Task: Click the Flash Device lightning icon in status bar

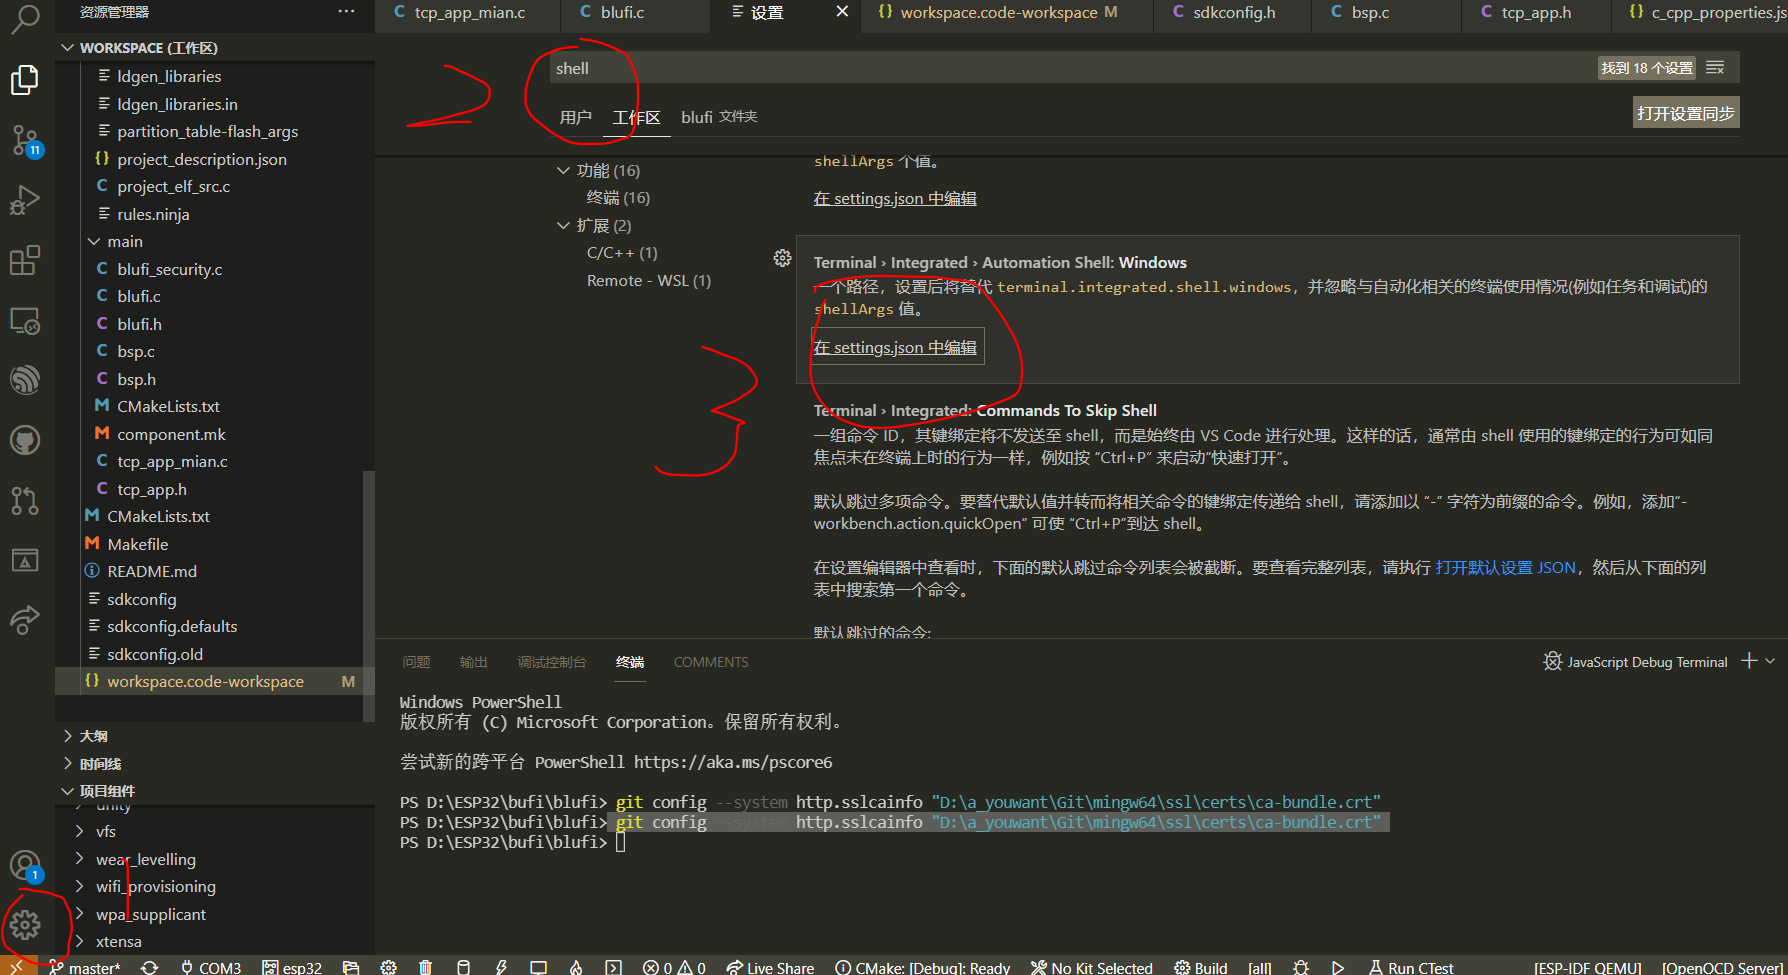Action: 501,966
